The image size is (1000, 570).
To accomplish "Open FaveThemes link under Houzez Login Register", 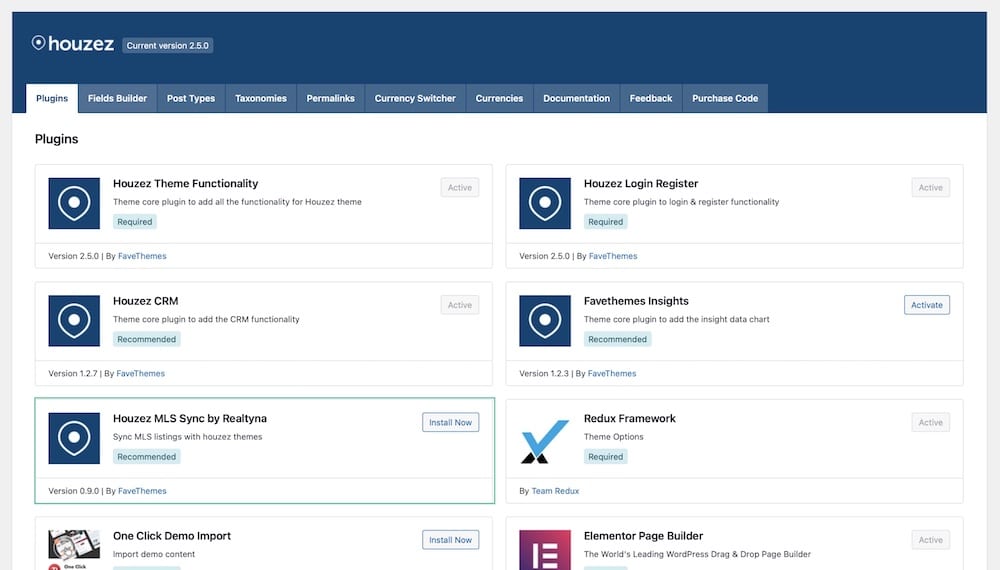I will point(613,256).
